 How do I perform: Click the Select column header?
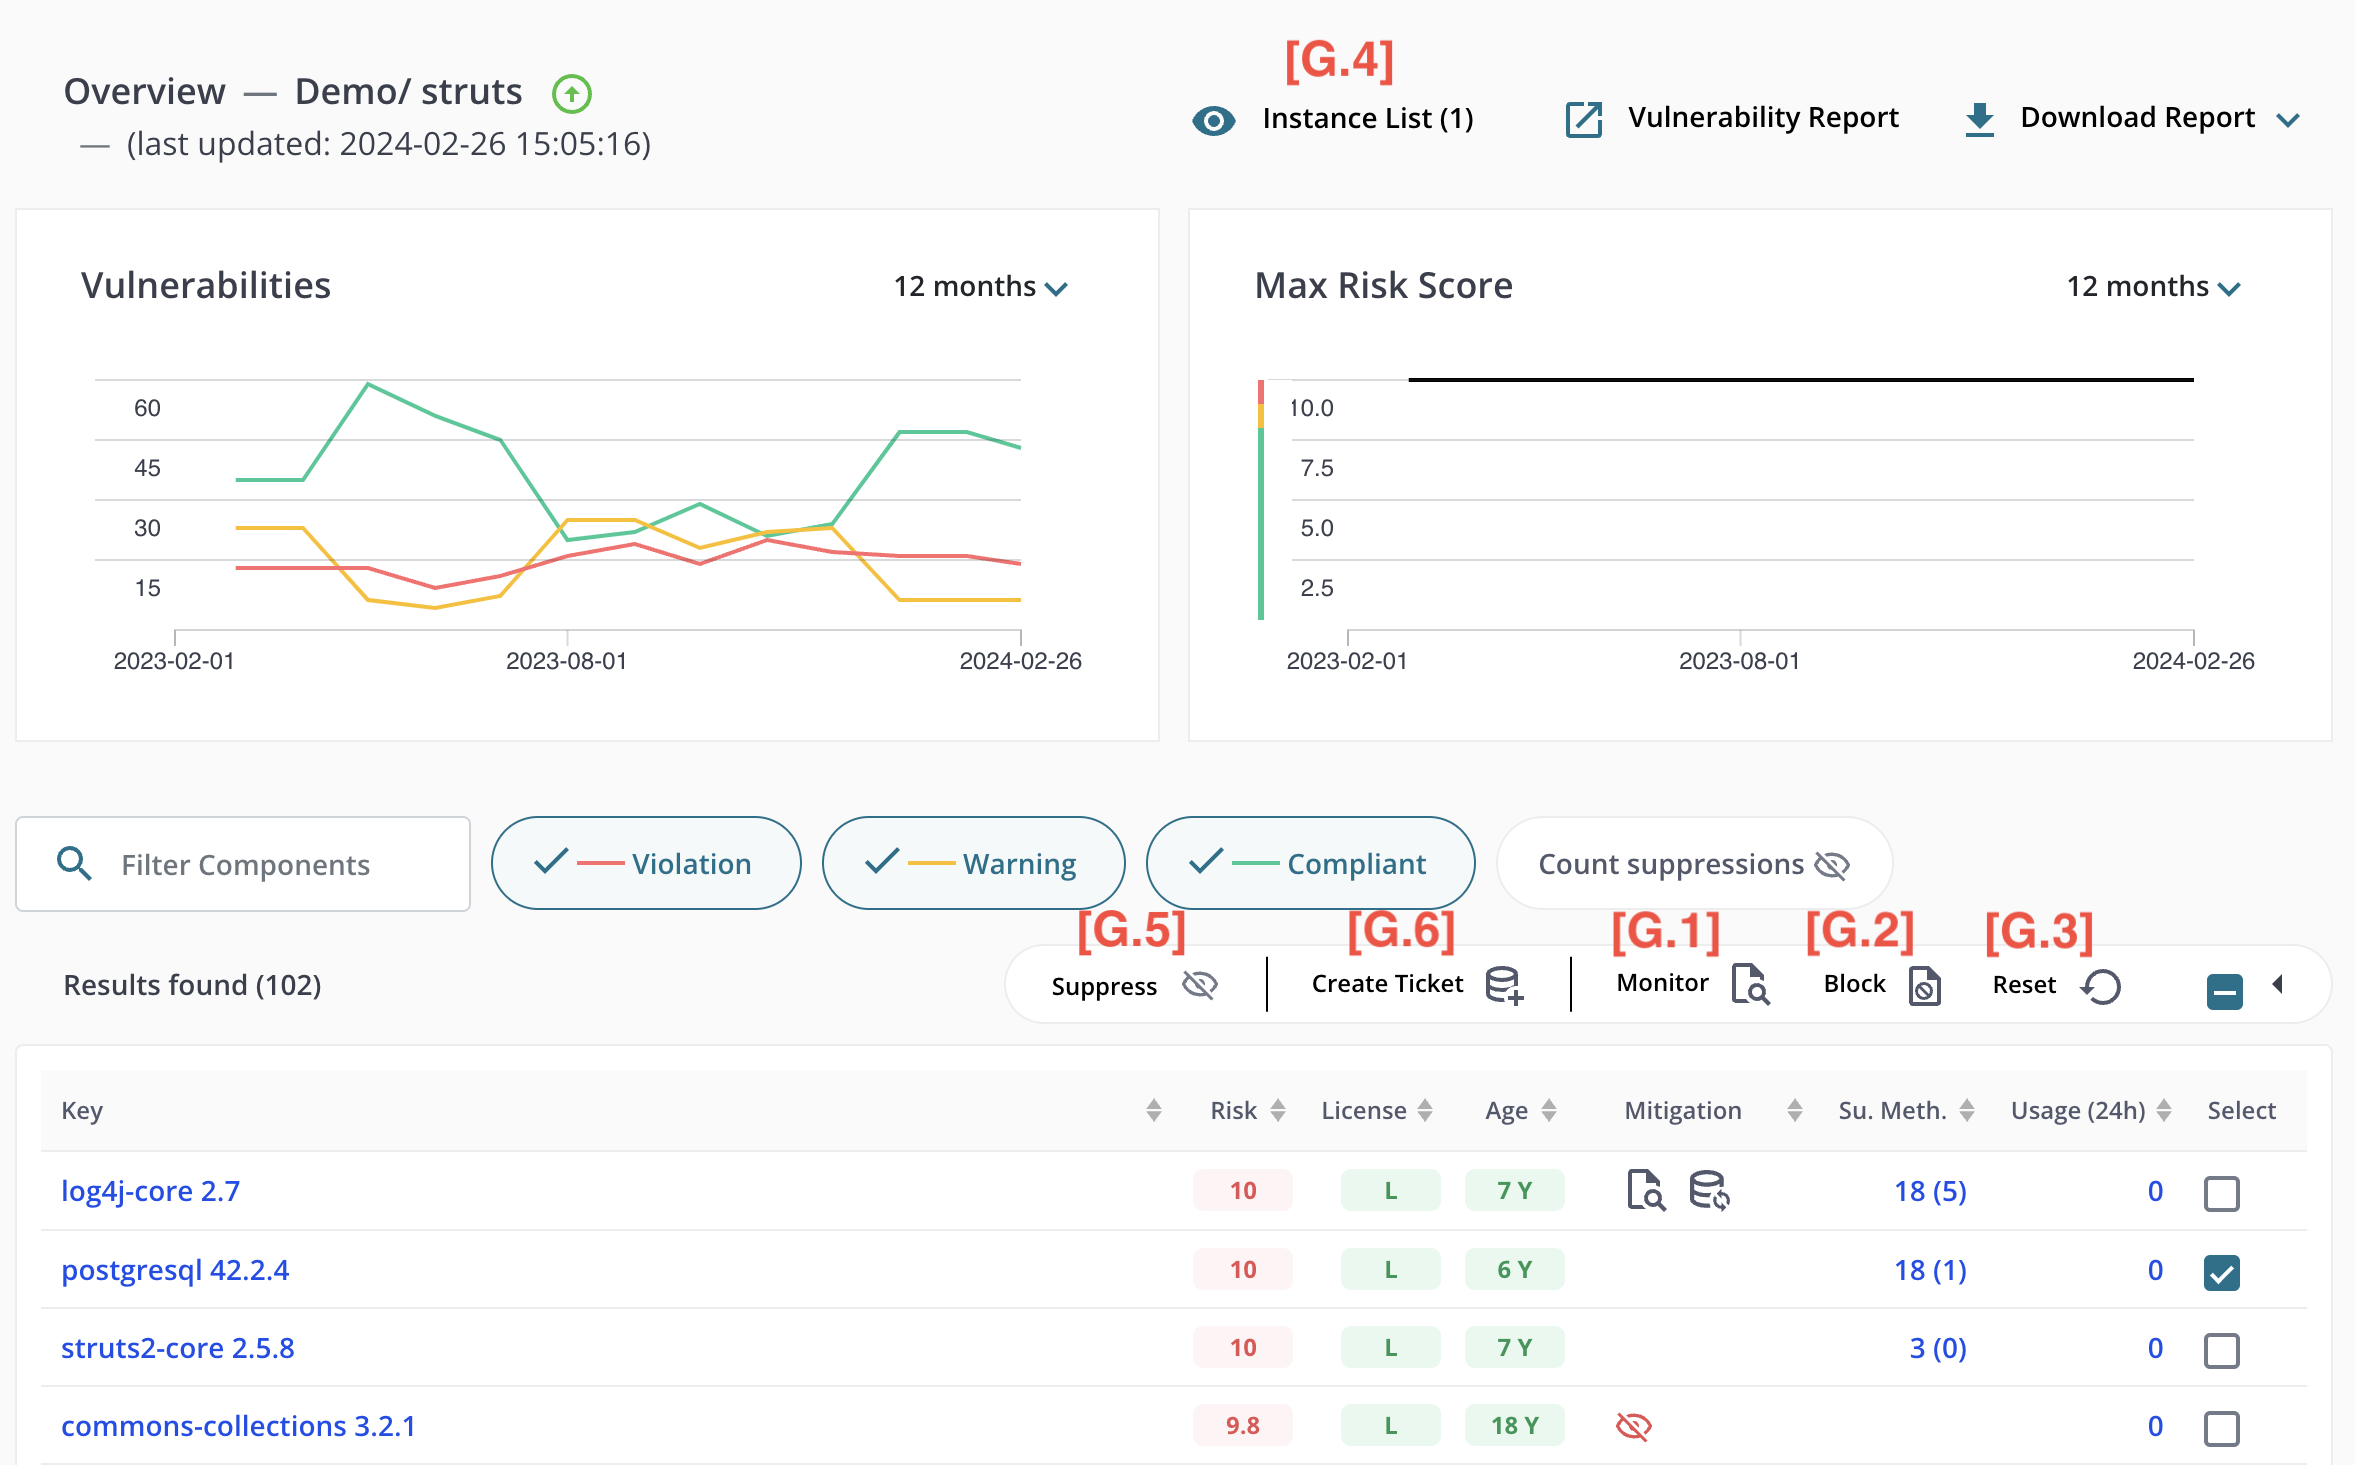pyautogui.click(x=2241, y=1110)
